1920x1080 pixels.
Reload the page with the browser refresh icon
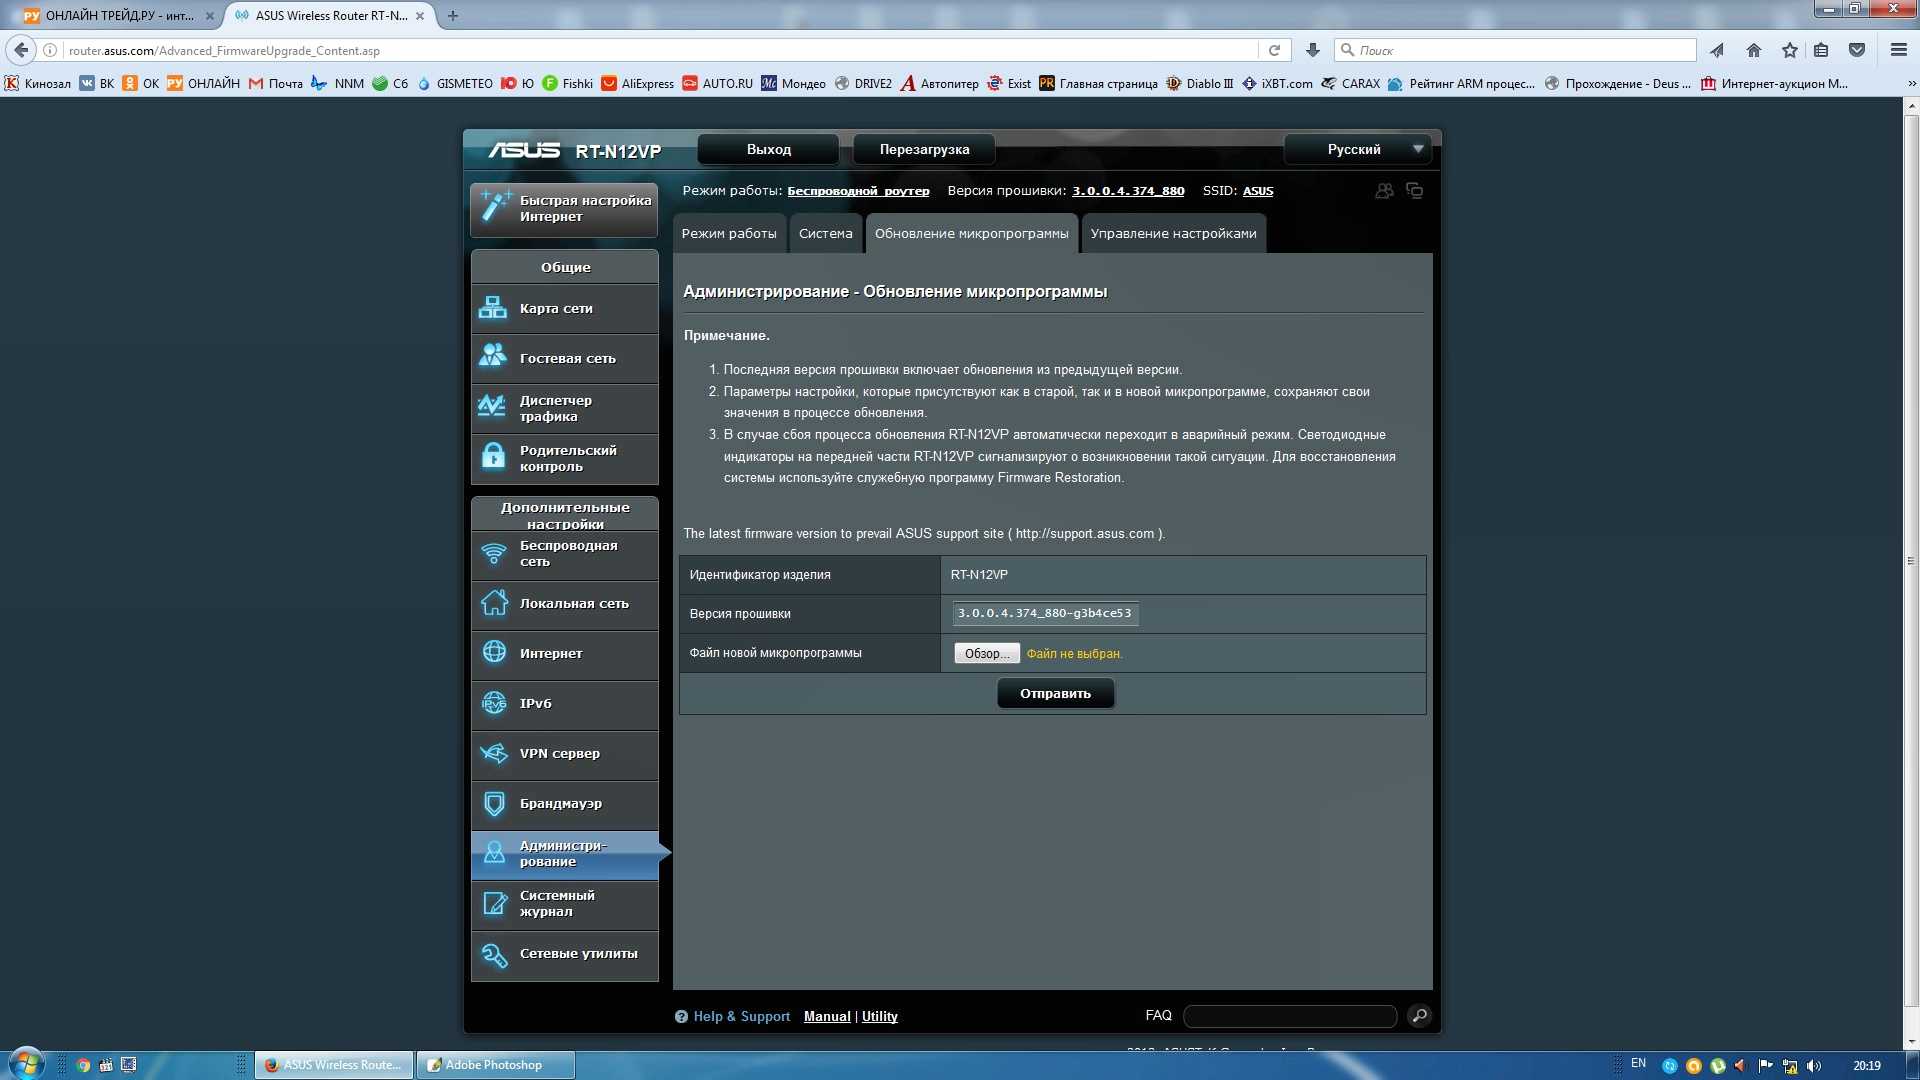click(x=1274, y=50)
